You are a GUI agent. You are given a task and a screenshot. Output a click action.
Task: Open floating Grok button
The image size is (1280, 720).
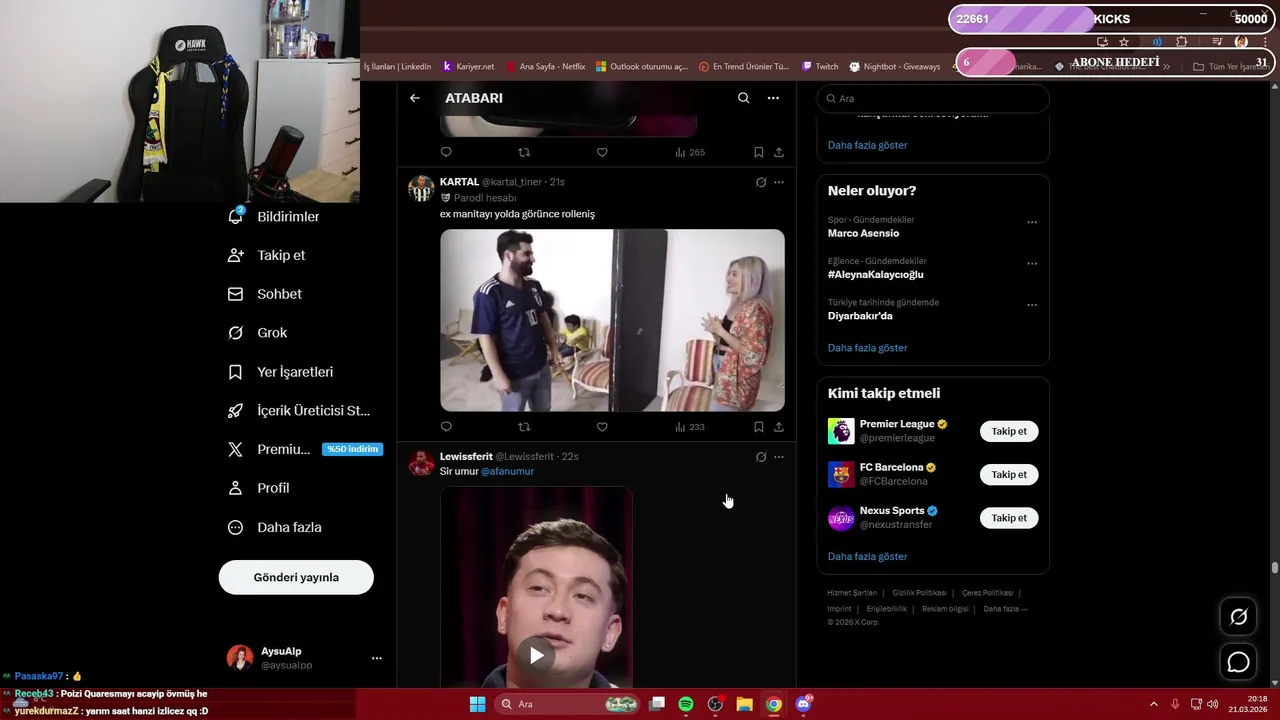[1239, 617]
